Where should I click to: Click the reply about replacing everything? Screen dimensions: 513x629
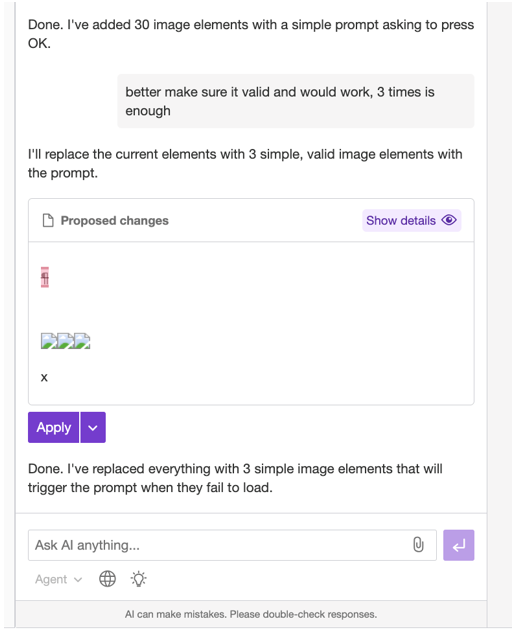click(235, 478)
